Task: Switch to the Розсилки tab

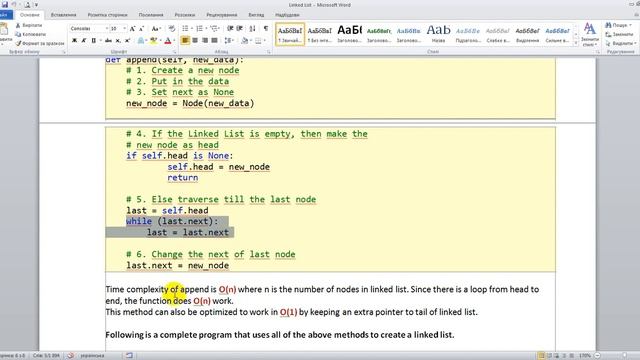Action: (184, 15)
